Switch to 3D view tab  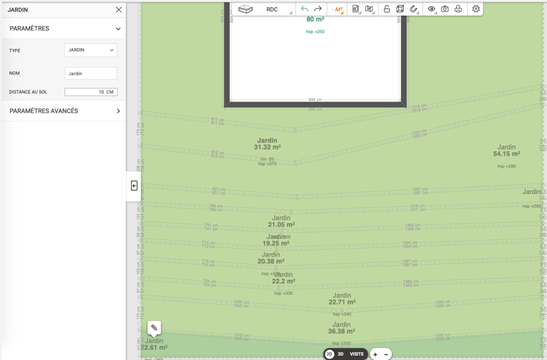(x=340, y=354)
